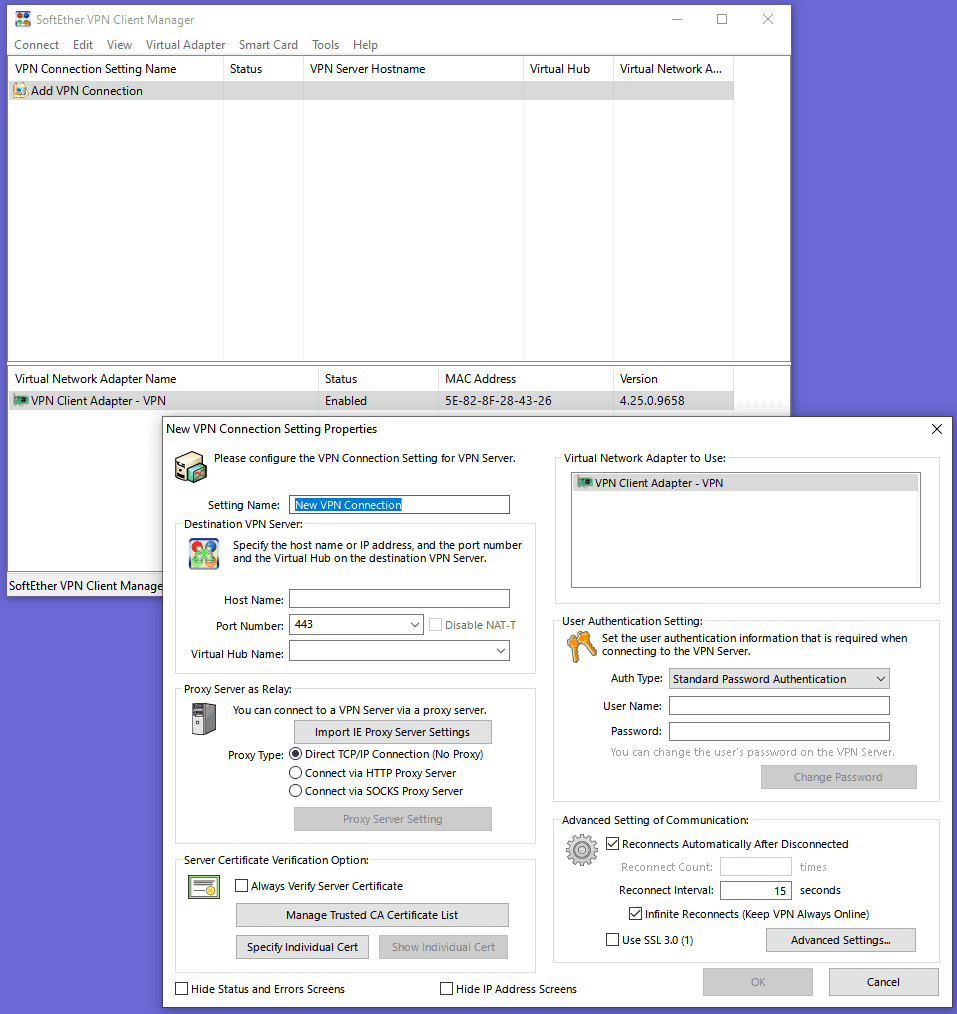957x1014 pixels.
Task: Click the Reconnect Interval field
Action: tap(756, 890)
